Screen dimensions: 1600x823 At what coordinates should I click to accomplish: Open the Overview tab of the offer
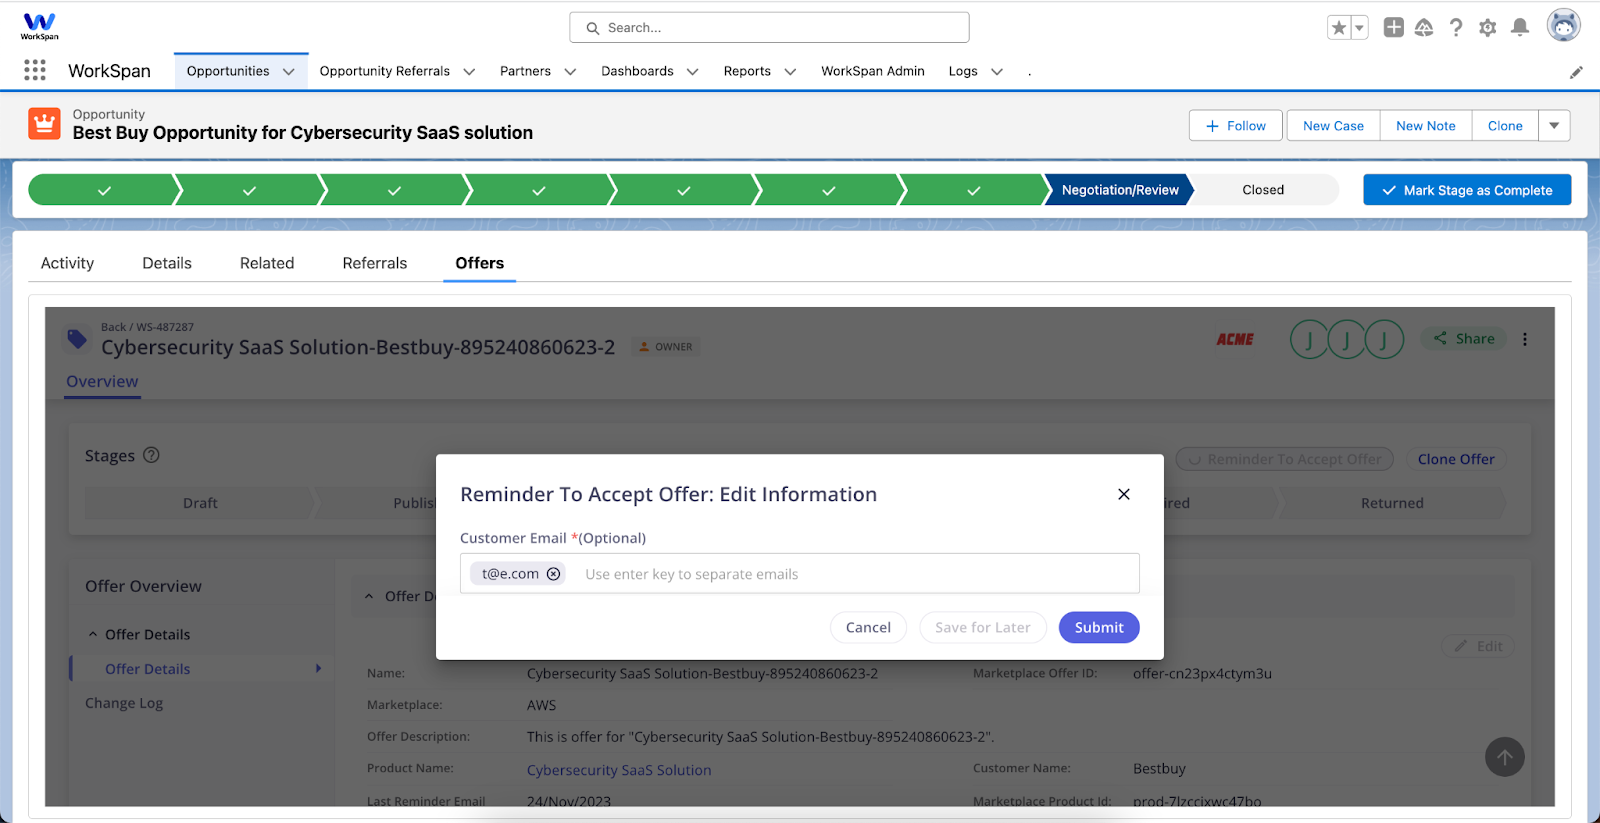[102, 381]
